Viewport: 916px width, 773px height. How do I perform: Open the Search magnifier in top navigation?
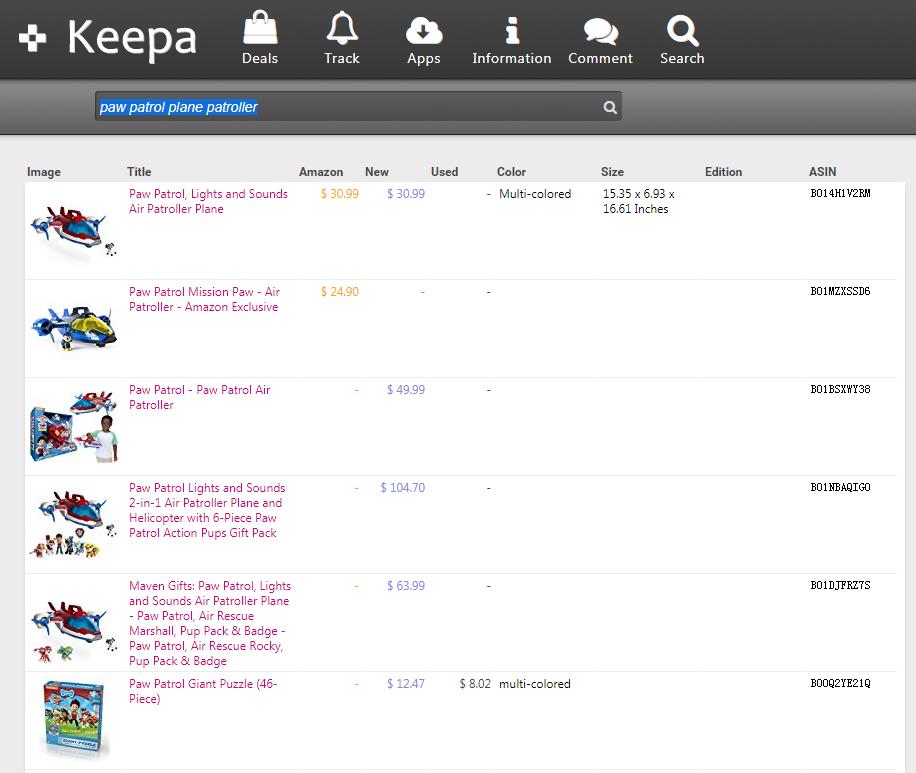pyautogui.click(x=682, y=30)
